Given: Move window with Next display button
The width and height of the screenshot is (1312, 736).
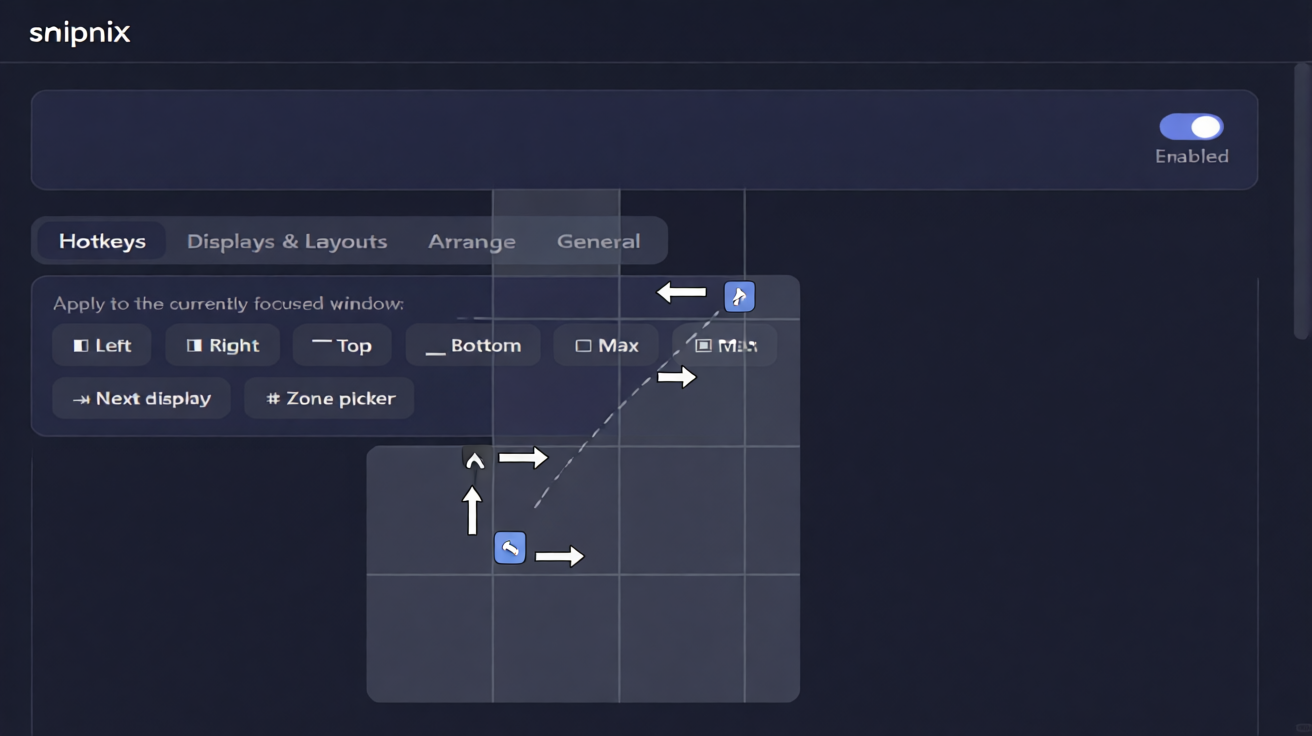Looking at the screenshot, I should (141, 398).
